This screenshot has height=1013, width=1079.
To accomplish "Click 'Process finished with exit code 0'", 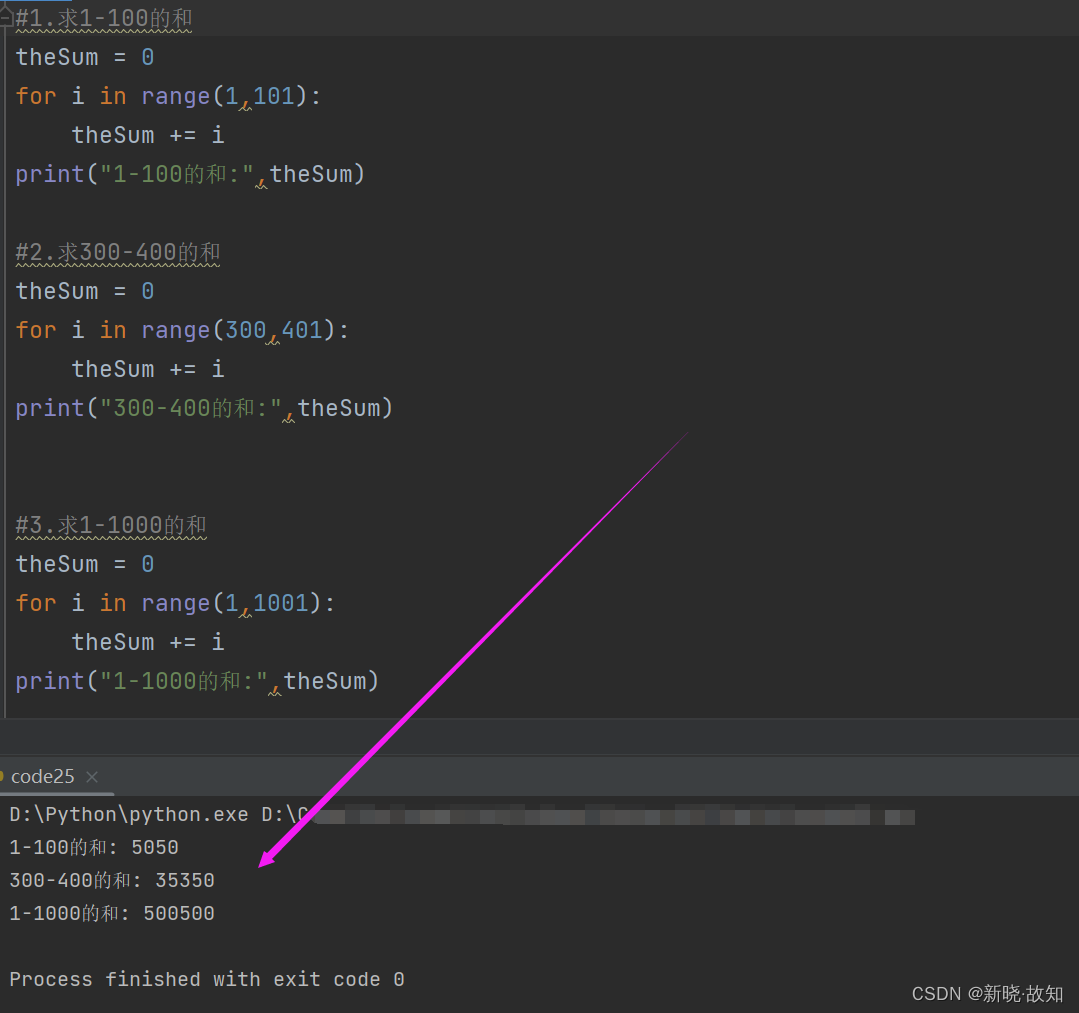I will pos(207,979).
